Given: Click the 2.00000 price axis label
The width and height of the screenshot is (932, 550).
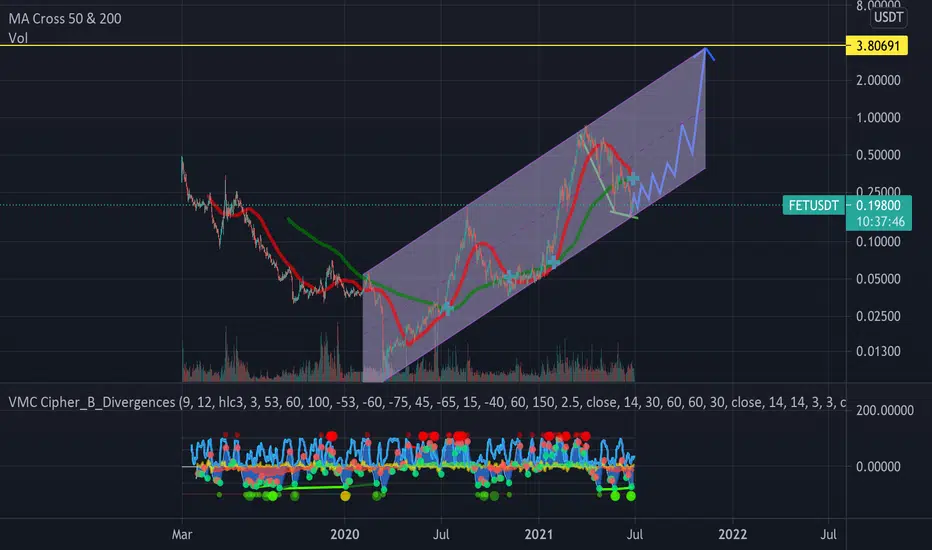Looking at the screenshot, I should pos(878,80).
